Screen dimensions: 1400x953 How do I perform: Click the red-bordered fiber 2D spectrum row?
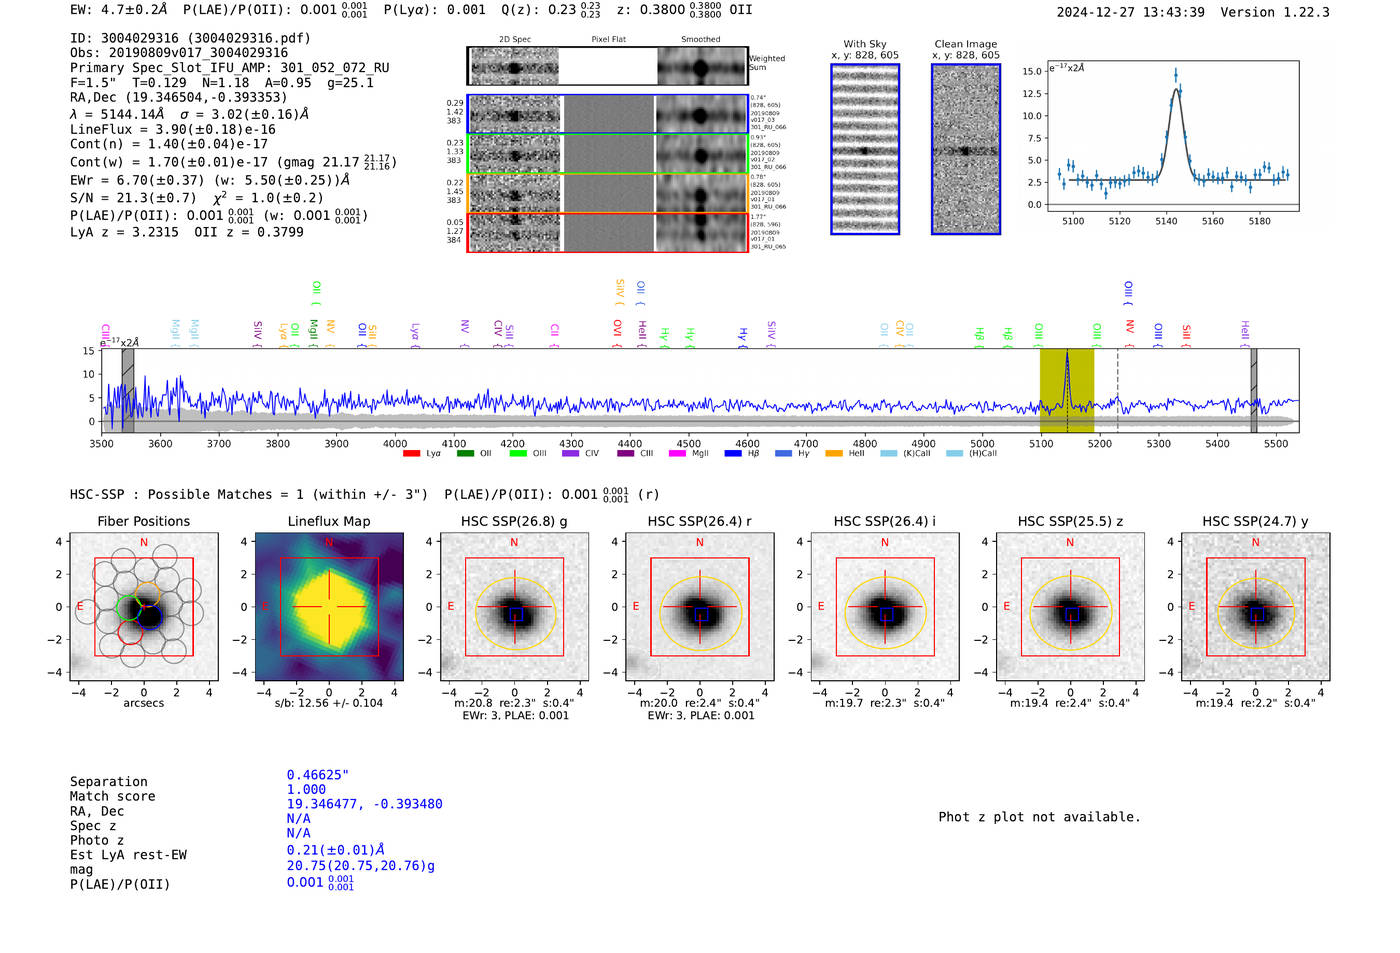point(608,232)
